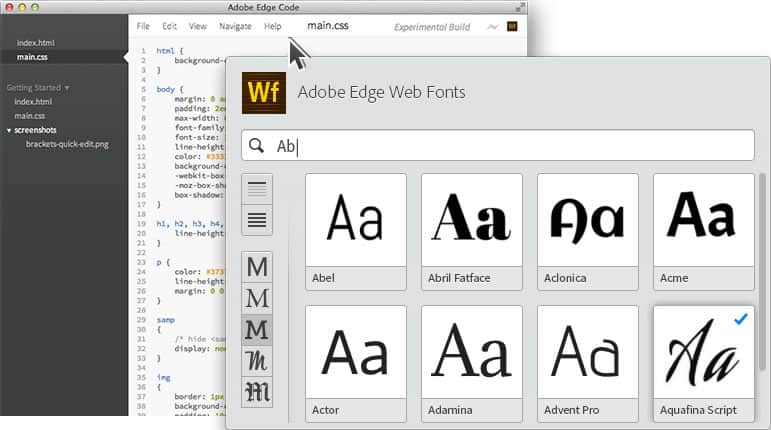
Task: Open main.css under Getting Started
Action: pos(30,116)
